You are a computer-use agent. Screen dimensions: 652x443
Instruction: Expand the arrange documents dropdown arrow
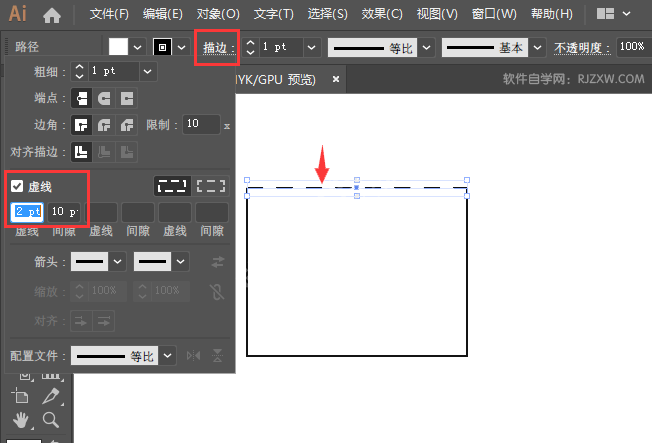tap(626, 14)
